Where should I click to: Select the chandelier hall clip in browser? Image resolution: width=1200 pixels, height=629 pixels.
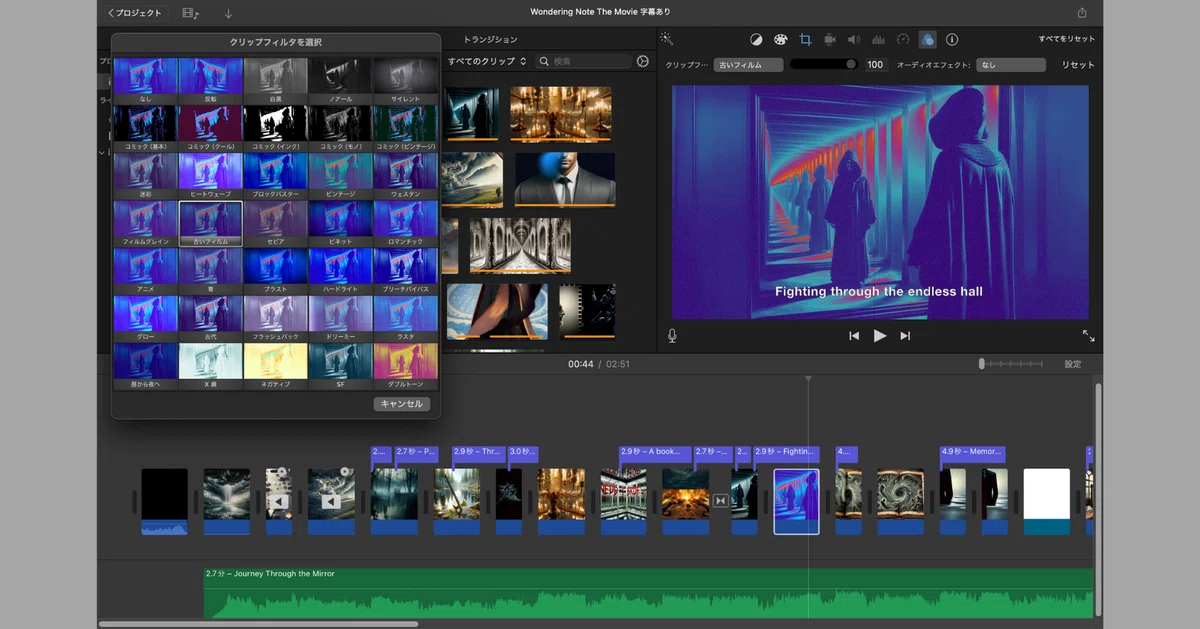tap(561, 114)
